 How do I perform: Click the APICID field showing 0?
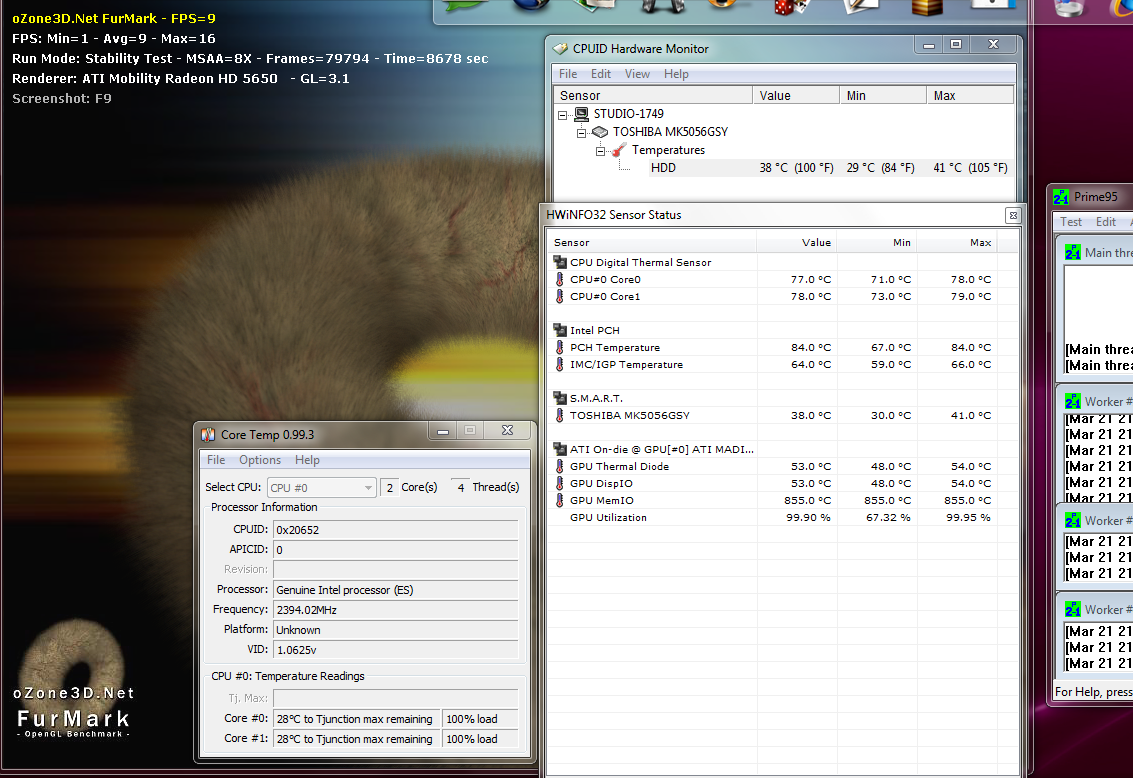coord(396,550)
